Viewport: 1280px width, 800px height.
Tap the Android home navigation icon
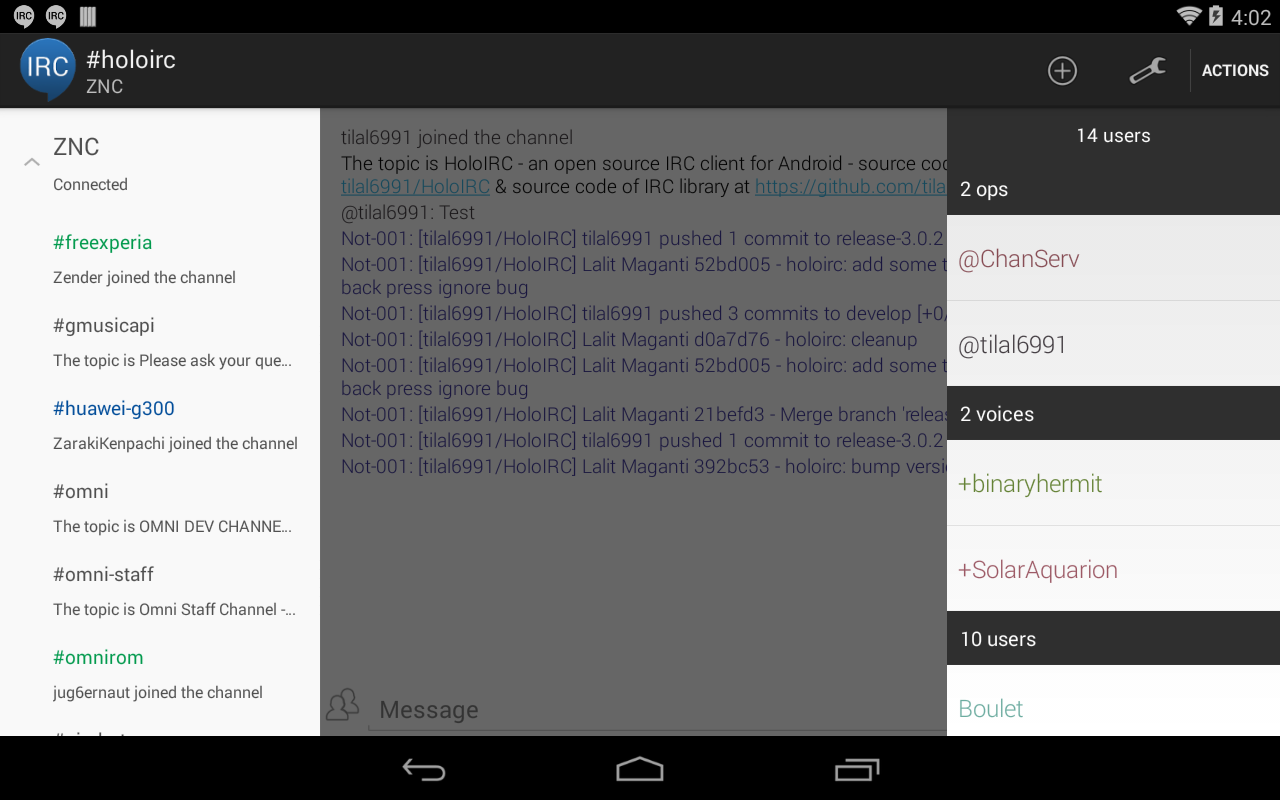(x=640, y=769)
